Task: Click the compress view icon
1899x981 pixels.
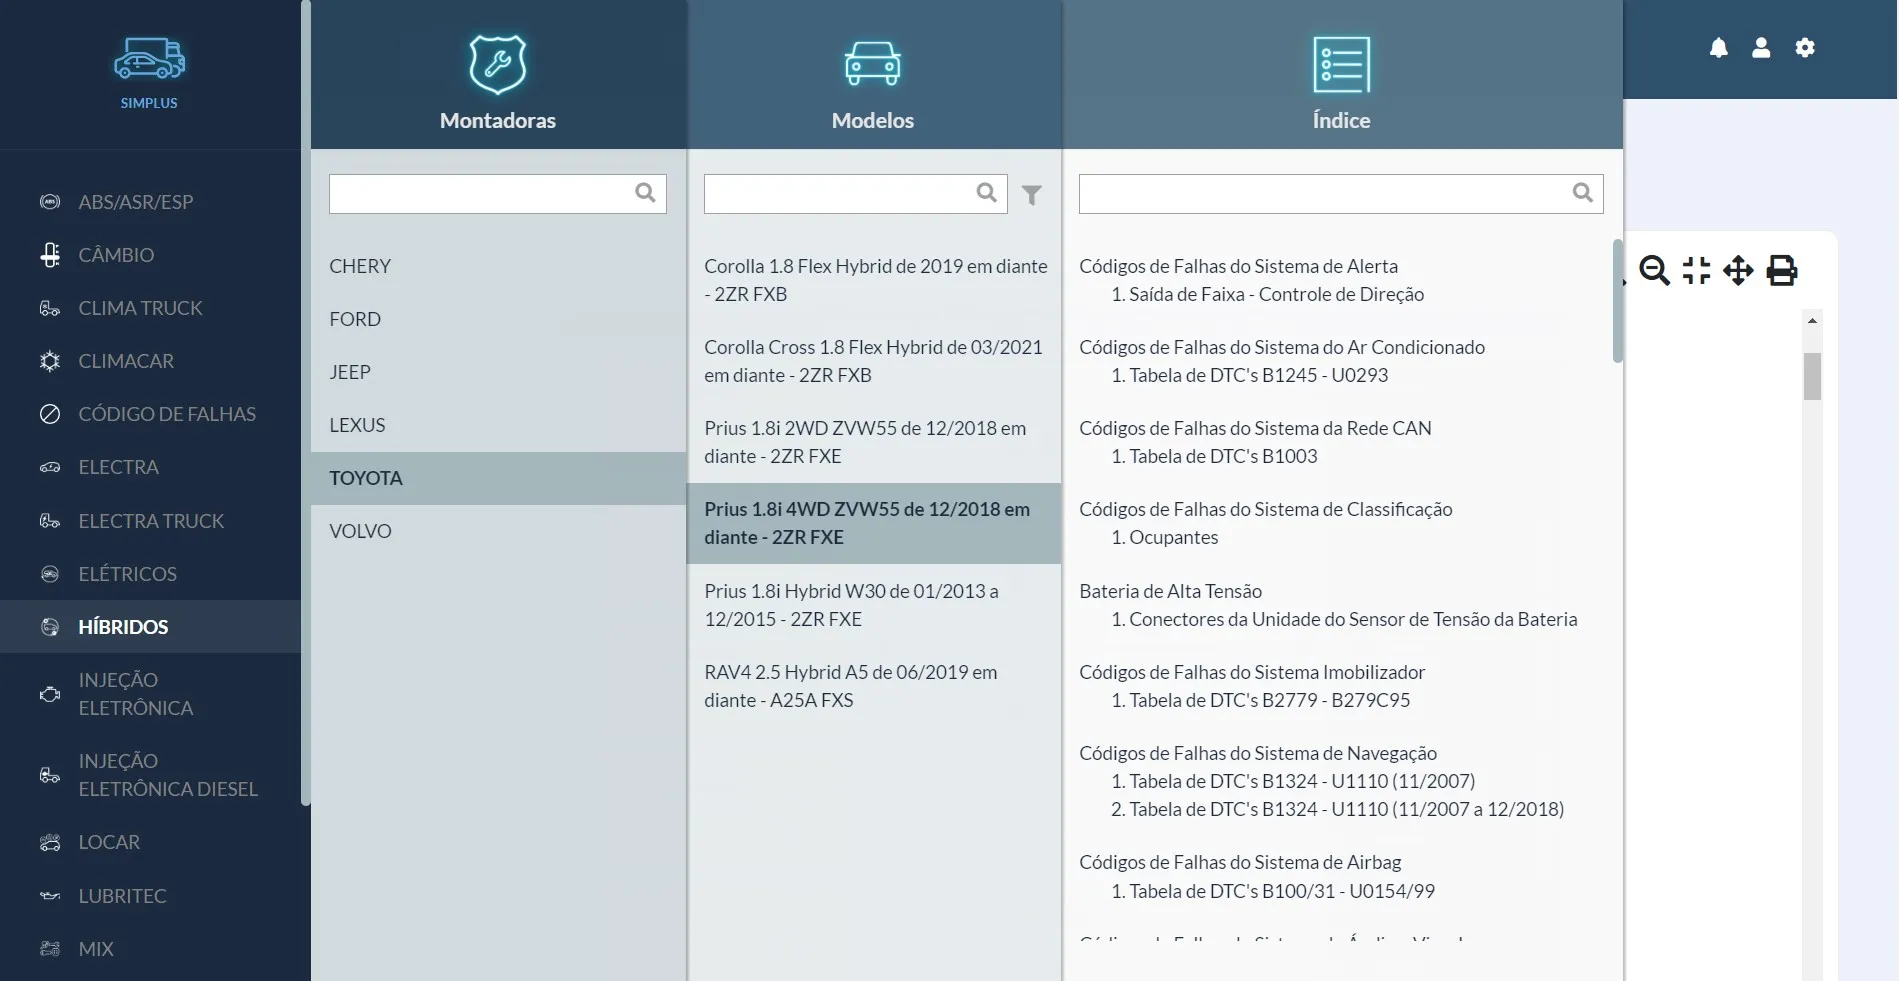Action: coord(1696,270)
